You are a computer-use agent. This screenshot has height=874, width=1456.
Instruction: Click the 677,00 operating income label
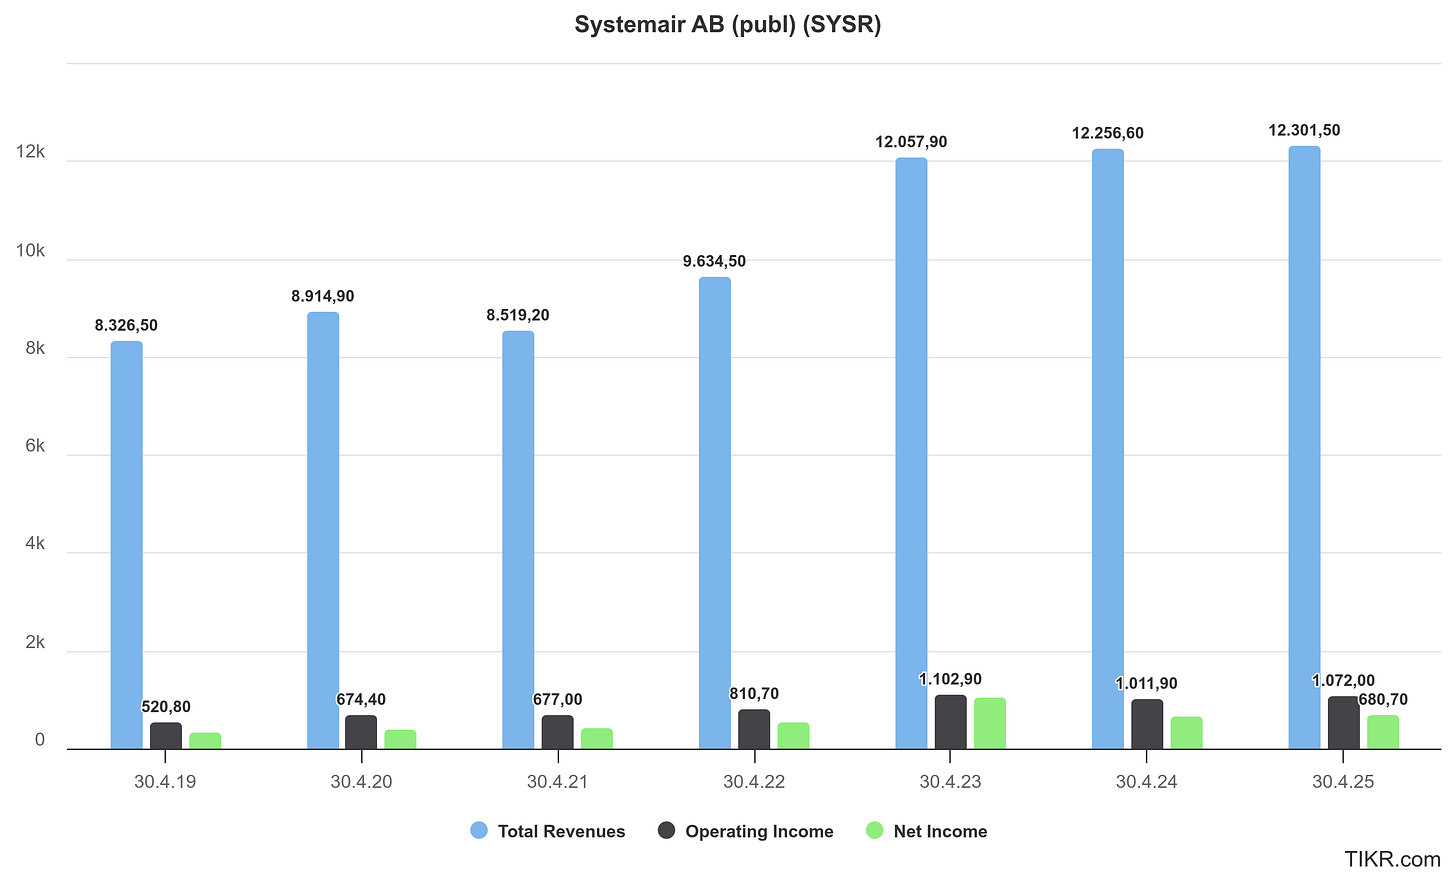558,700
